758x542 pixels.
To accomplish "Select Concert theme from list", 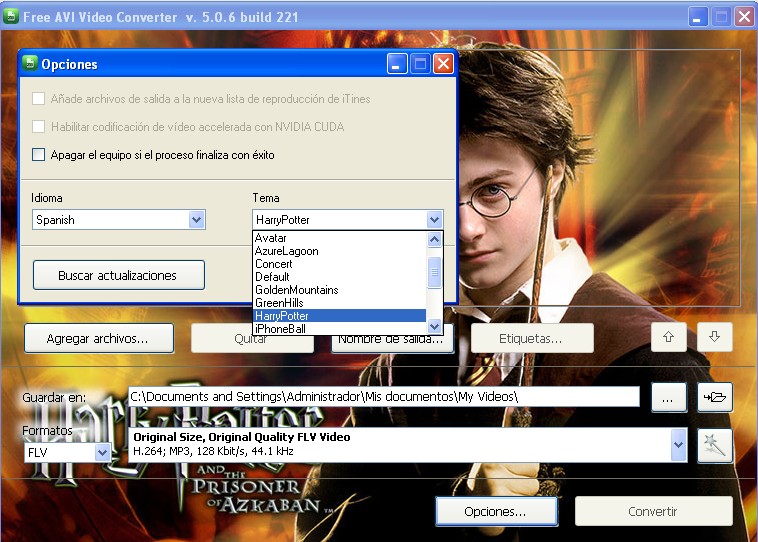I will tap(339, 264).
